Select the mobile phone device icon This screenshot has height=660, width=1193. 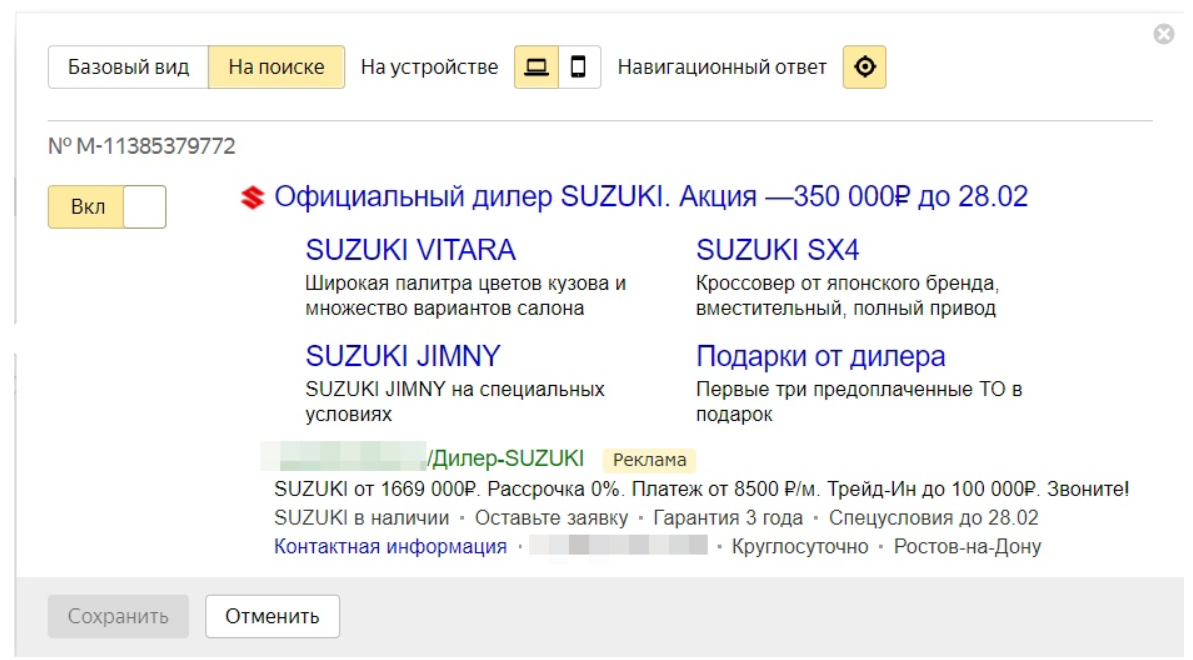(579, 67)
